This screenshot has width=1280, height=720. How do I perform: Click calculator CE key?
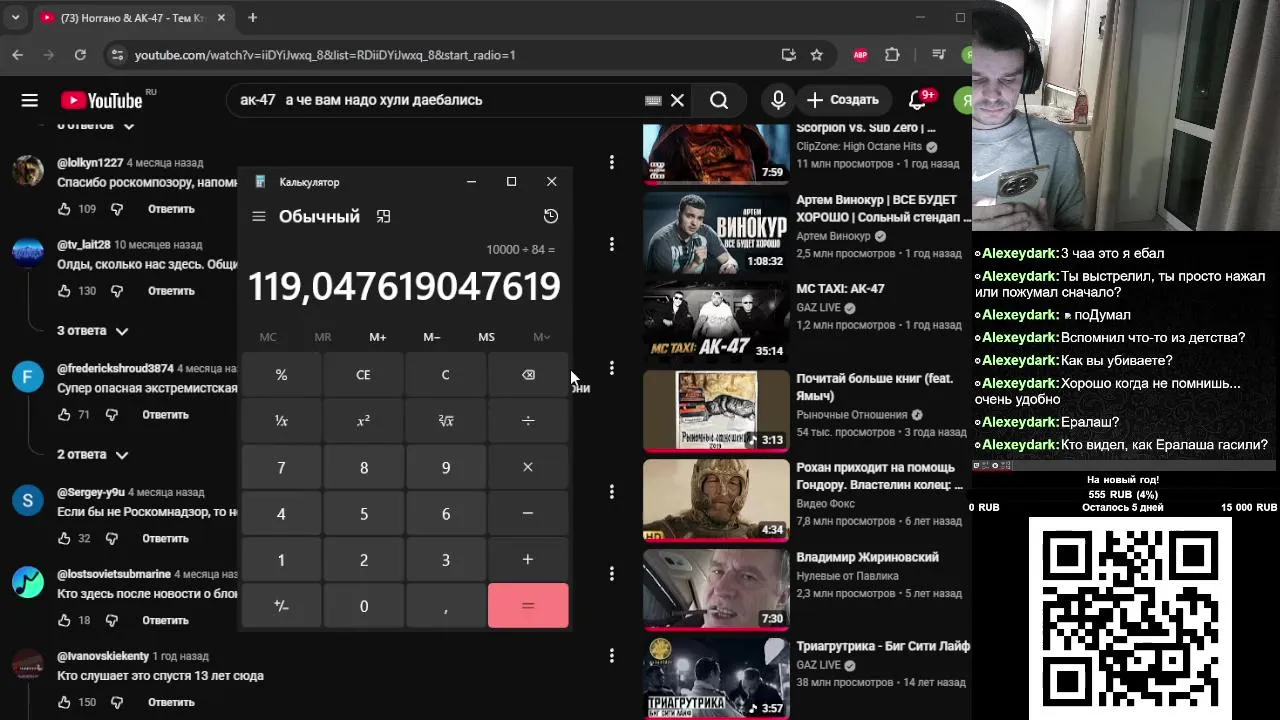tap(363, 375)
